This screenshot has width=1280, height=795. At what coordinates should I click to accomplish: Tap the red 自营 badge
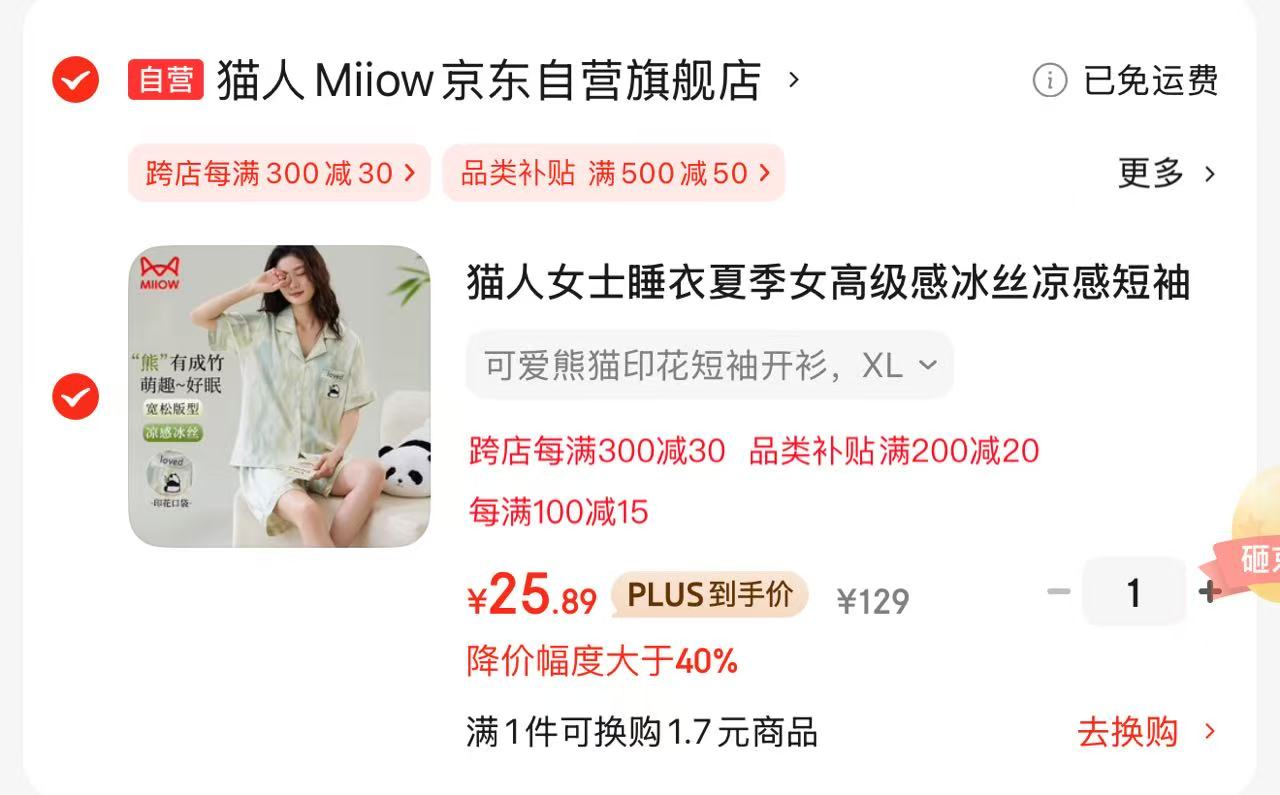(x=166, y=80)
